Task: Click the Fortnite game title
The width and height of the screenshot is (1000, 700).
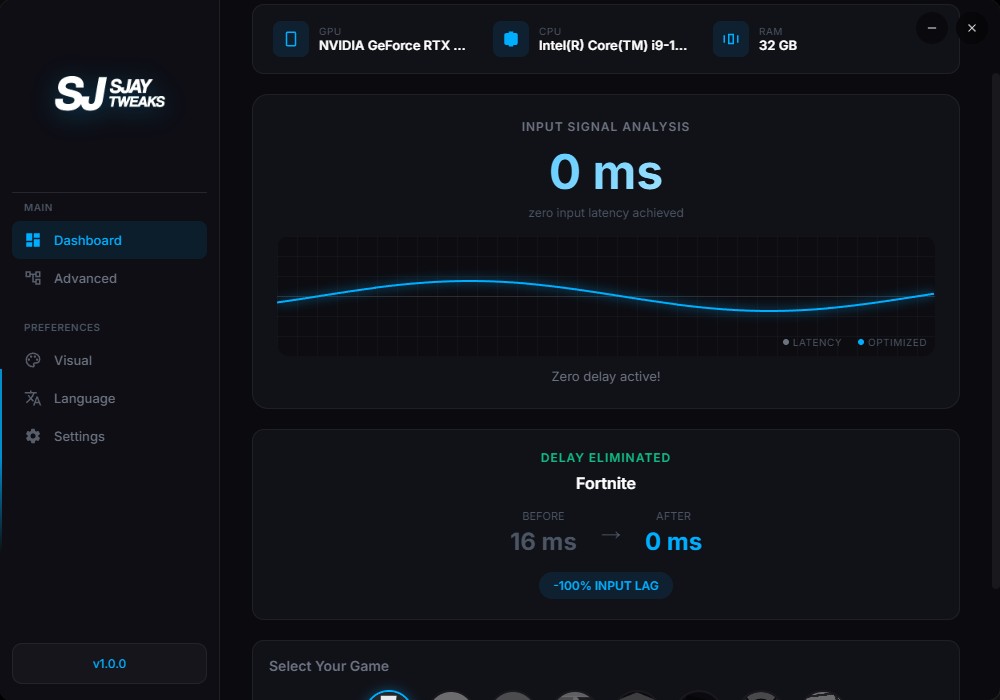Action: 606,483
